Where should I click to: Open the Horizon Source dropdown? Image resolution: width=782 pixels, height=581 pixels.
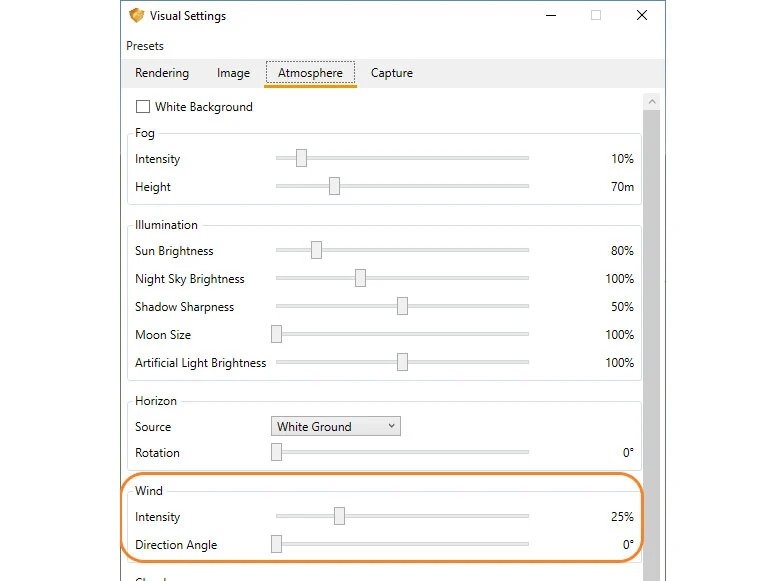pyautogui.click(x=336, y=427)
